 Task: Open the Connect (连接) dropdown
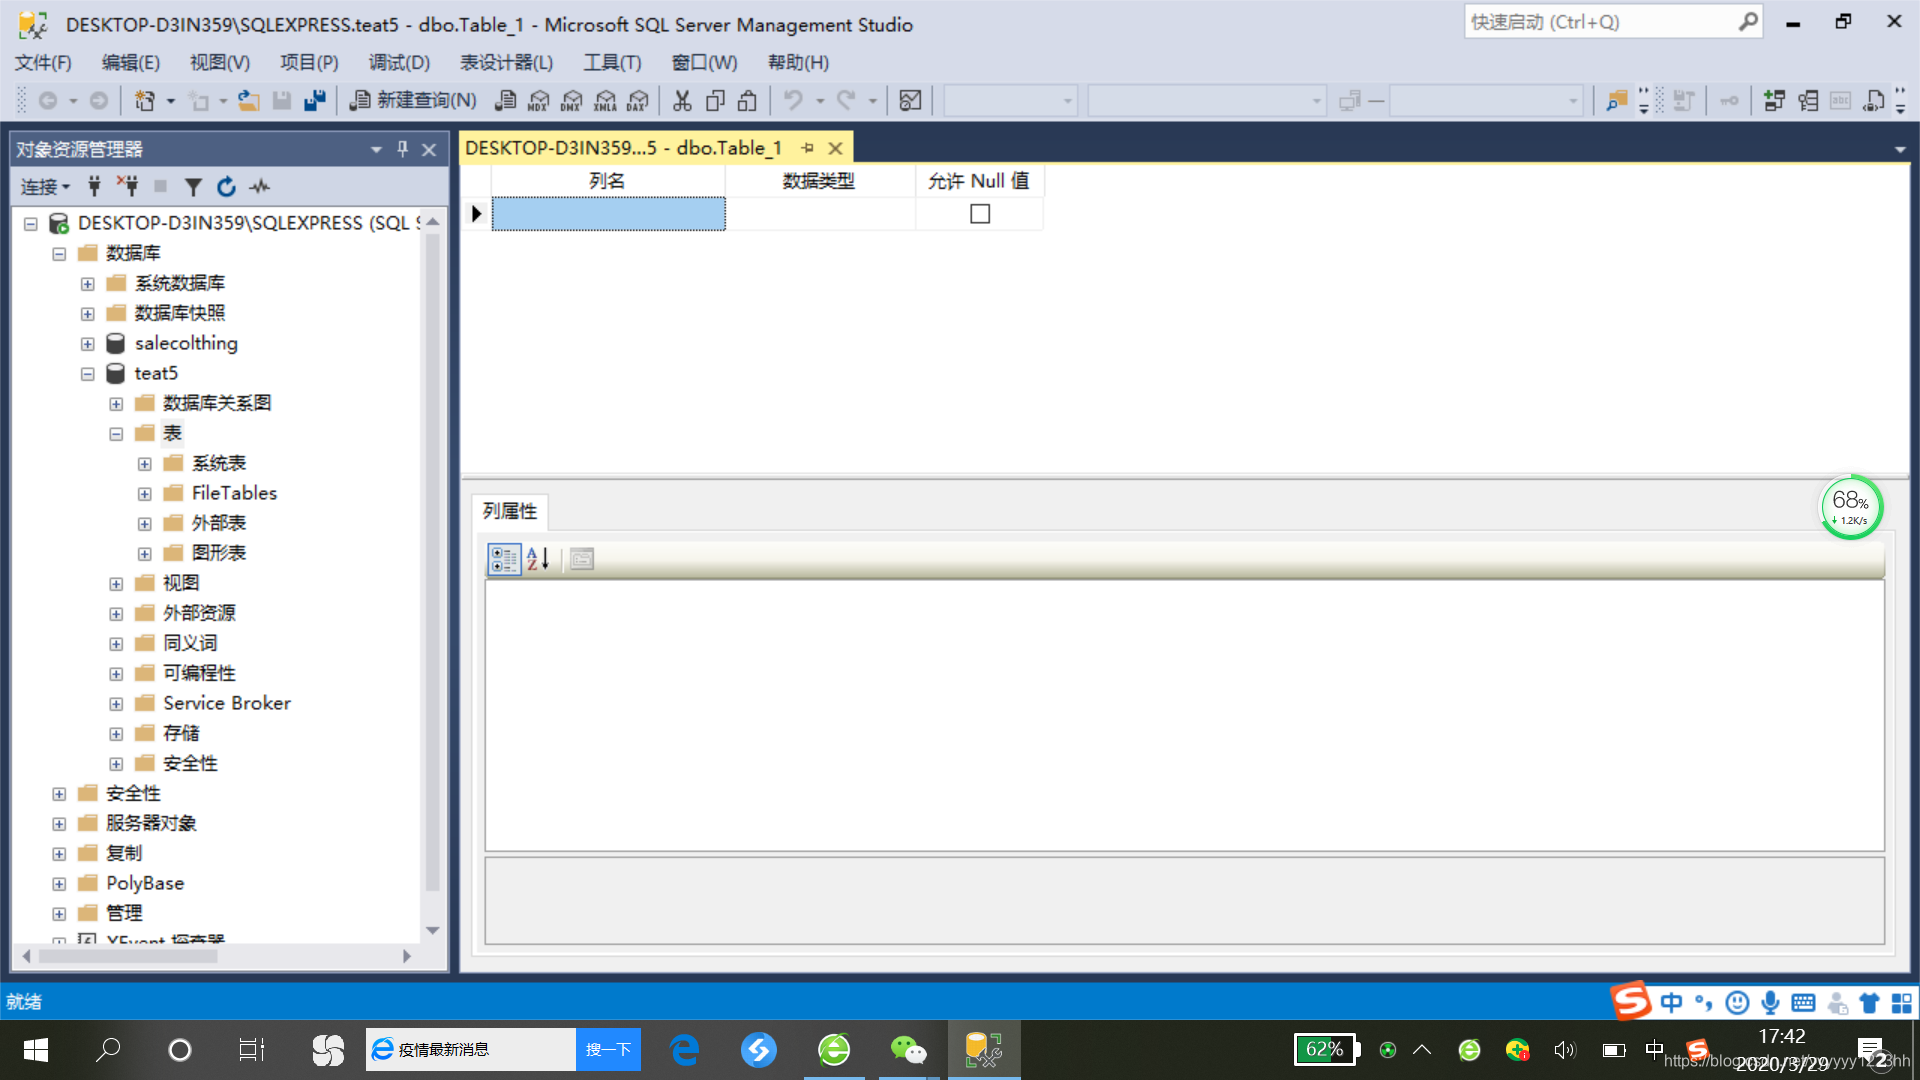pyautogui.click(x=45, y=187)
